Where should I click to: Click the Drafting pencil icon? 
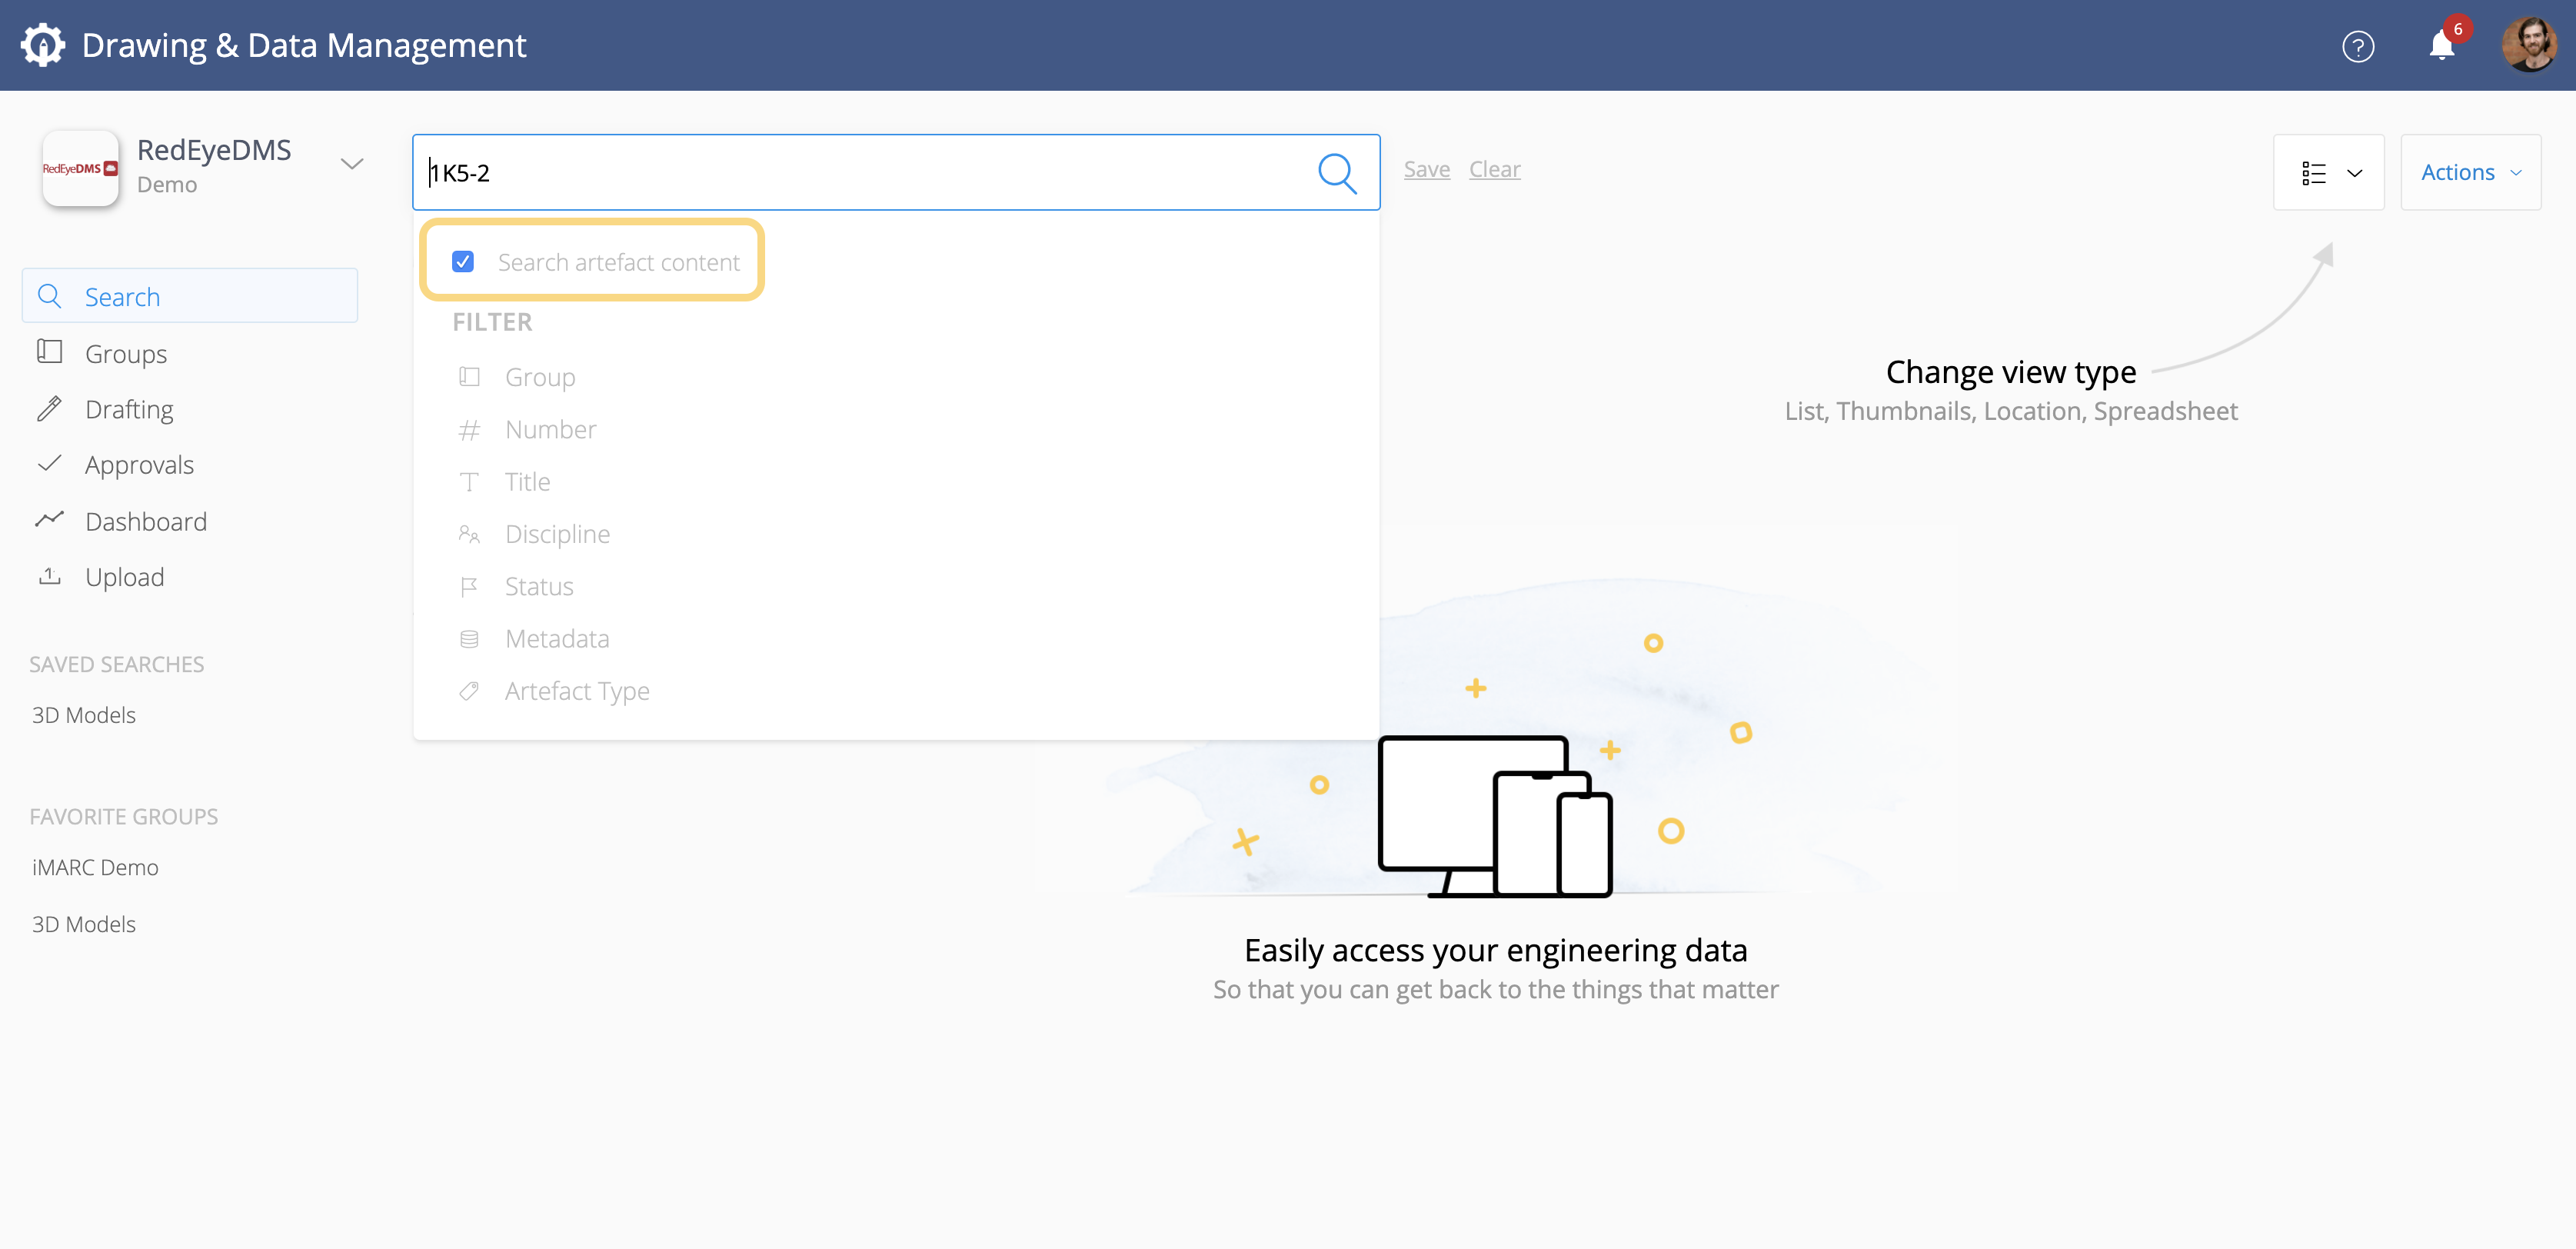tap(49, 408)
